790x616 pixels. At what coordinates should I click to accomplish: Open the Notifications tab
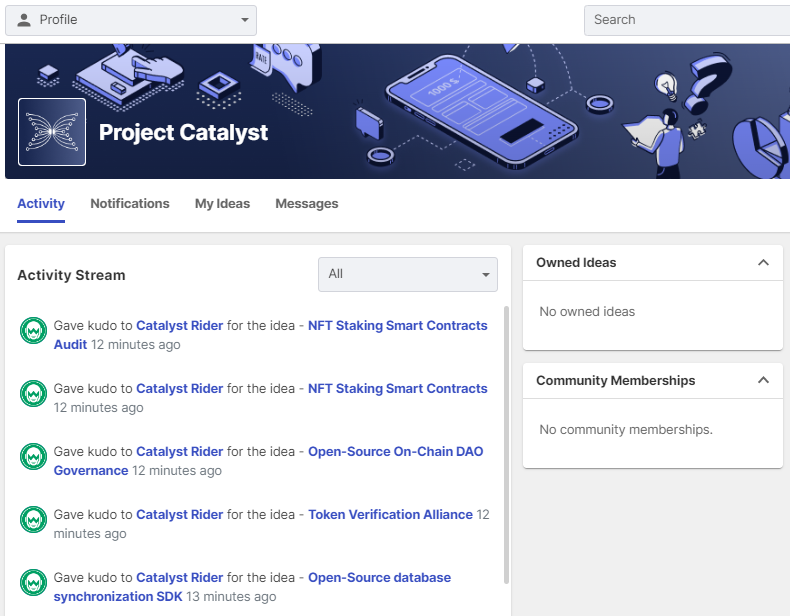pos(129,203)
